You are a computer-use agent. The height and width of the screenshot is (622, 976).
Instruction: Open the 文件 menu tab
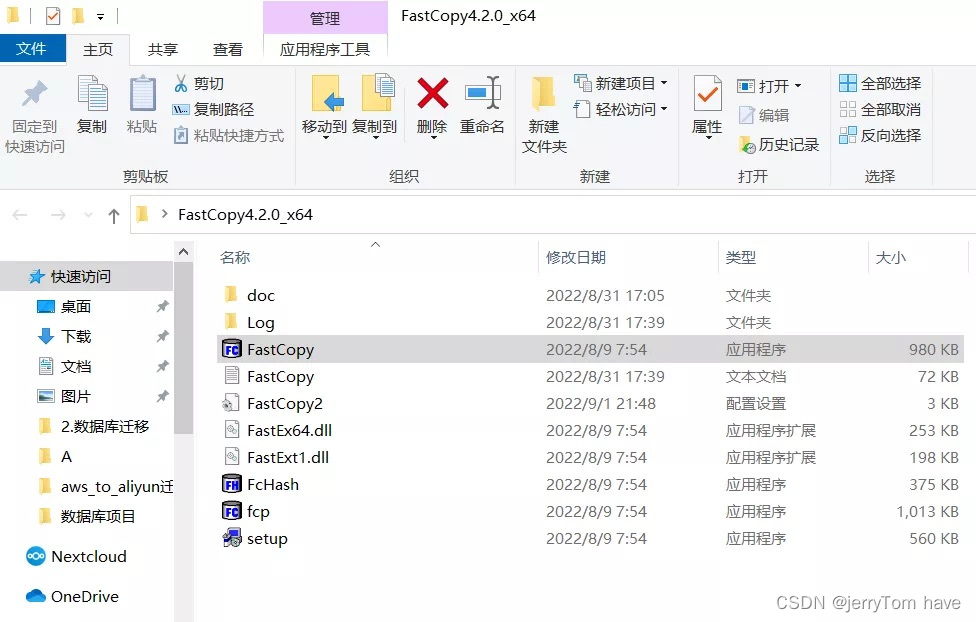click(32, 49)
